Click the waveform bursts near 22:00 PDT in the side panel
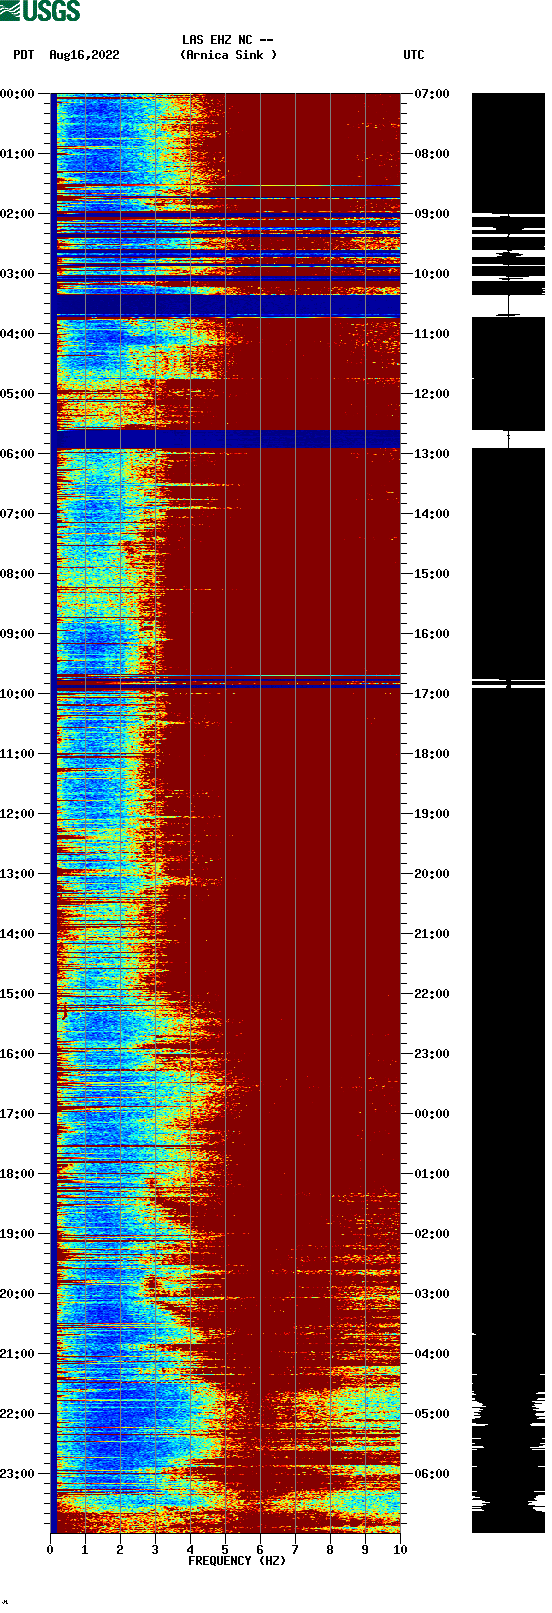 [508, 1413]
